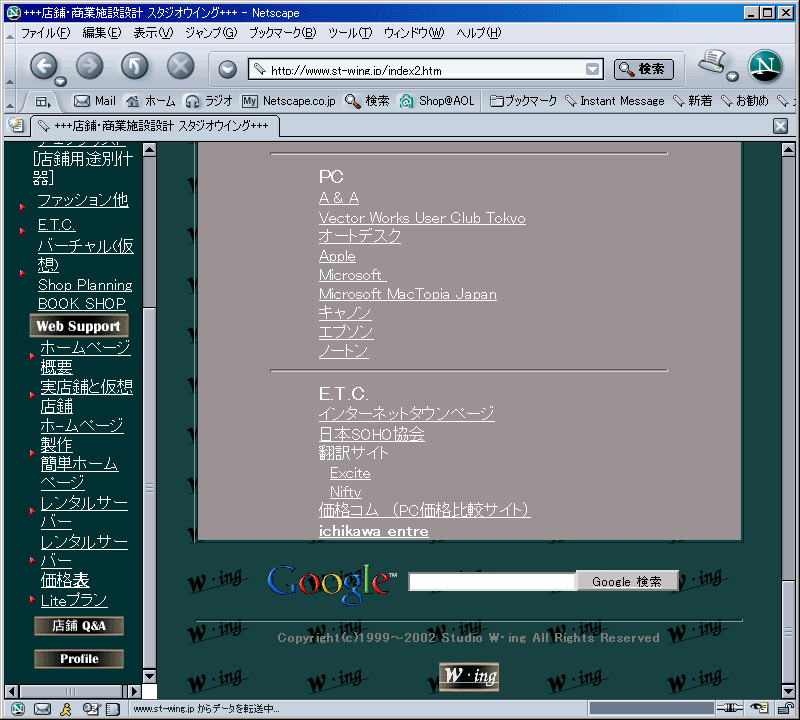The image size is (800, 720).
Task: Collapse the personal toolbar grippy
Action: click(10, 101)
